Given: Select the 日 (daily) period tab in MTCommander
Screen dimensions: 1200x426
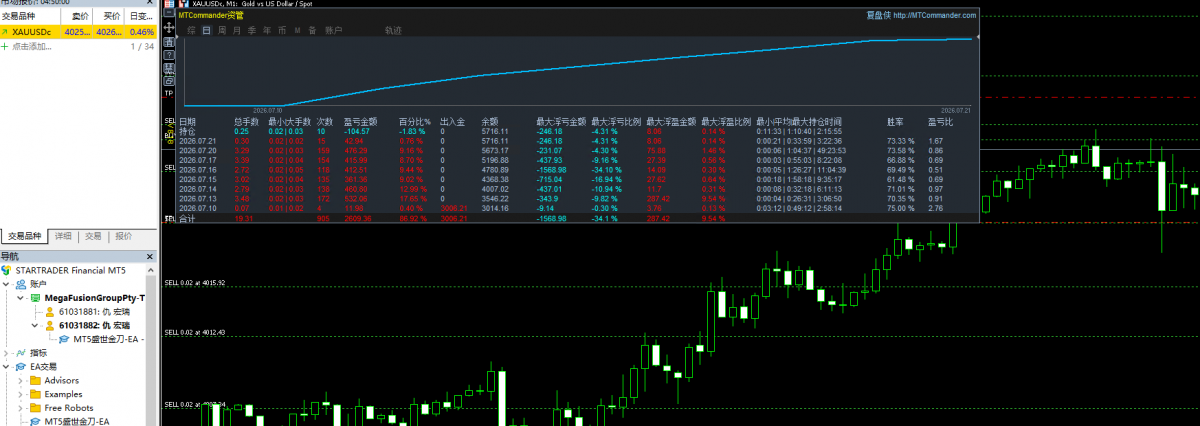Looking at the screenshot, I should (207, 31).
